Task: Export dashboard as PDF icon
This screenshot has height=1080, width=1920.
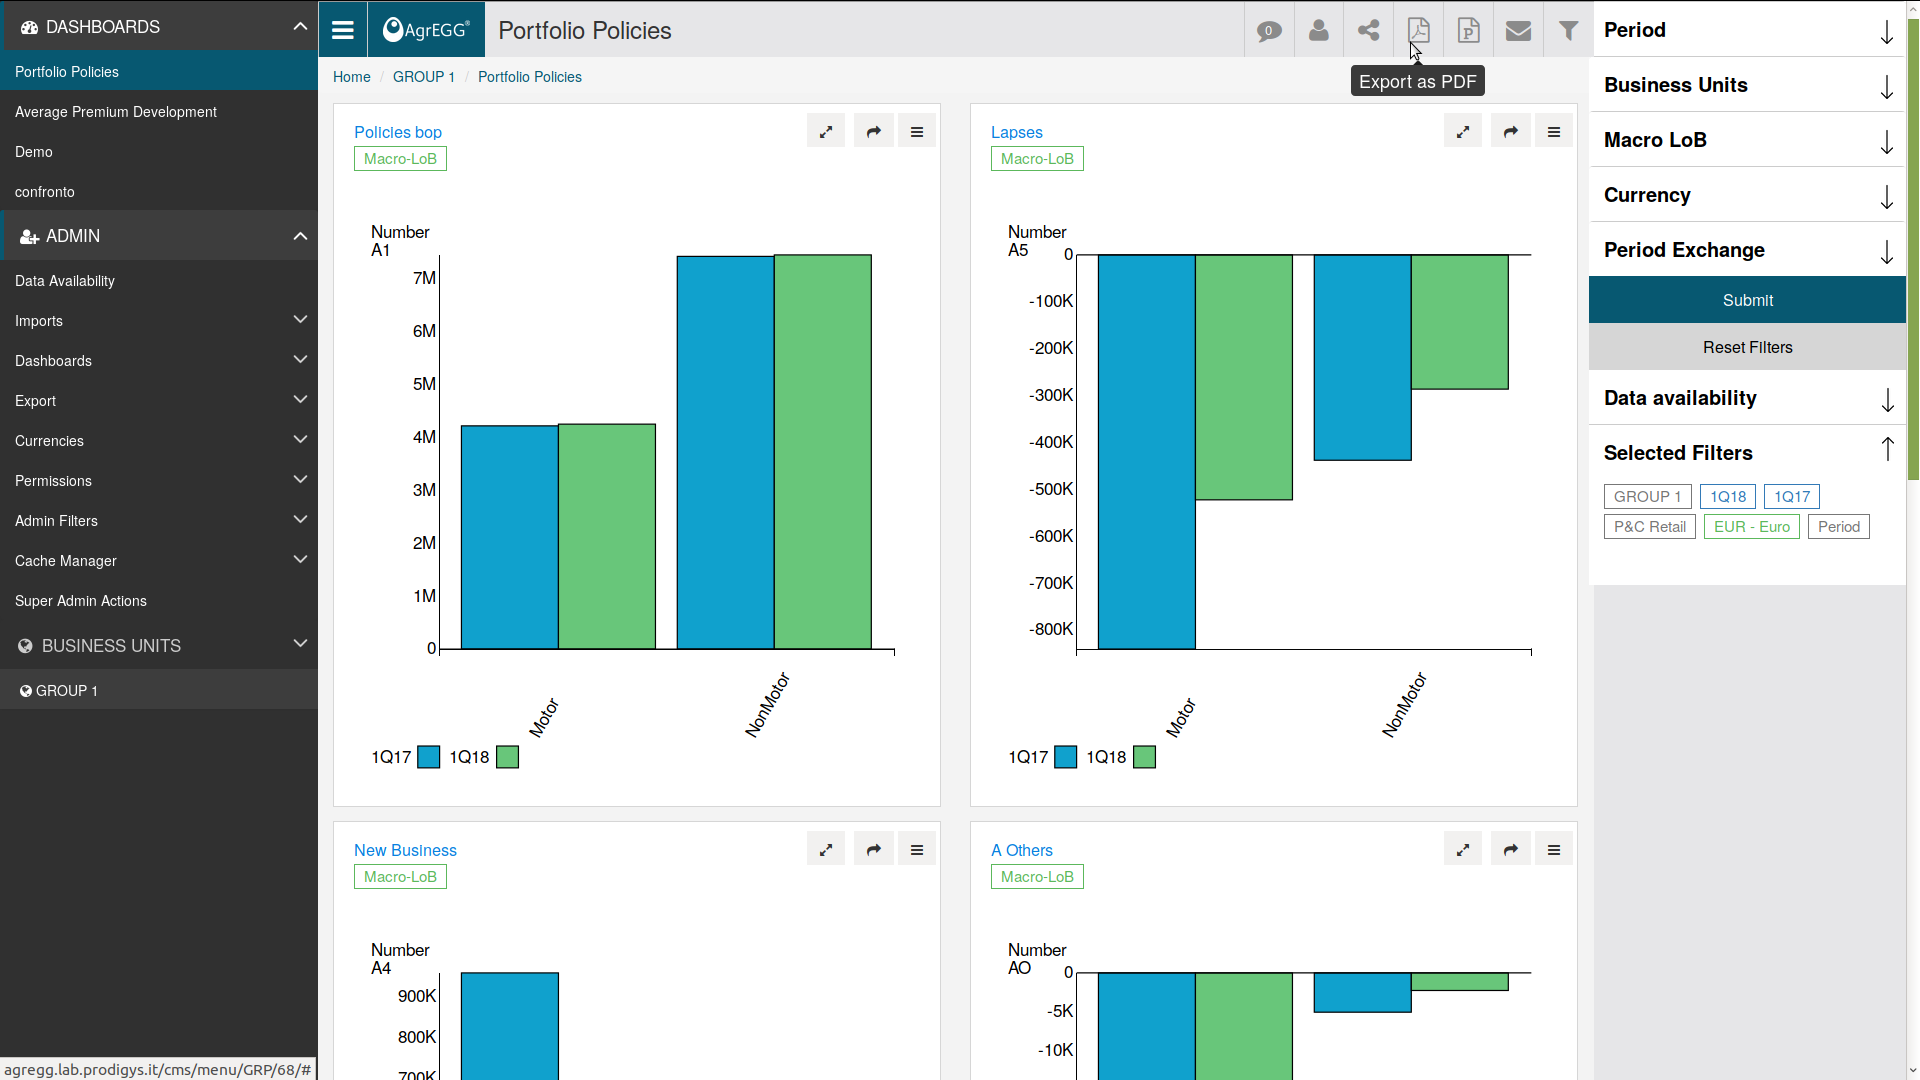Action: coord(1418,30)
